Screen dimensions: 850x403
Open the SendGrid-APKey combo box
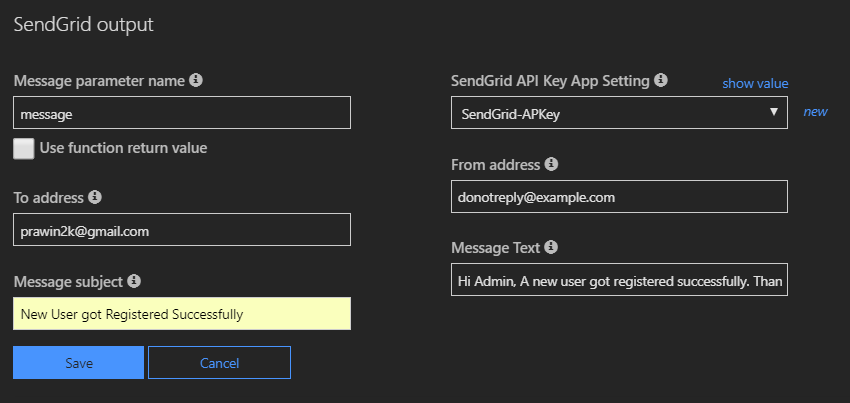[610, 113]
